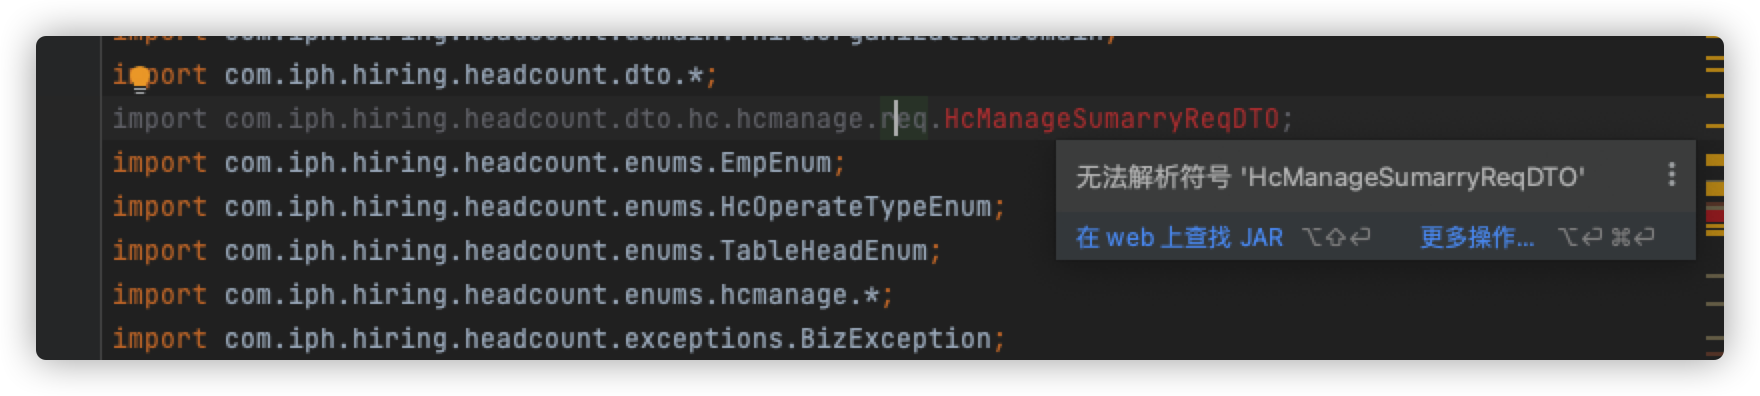1760x396 pixels.
Task: Click the yellow lightbulb quick-fix icon
Action: click(140, 78)
